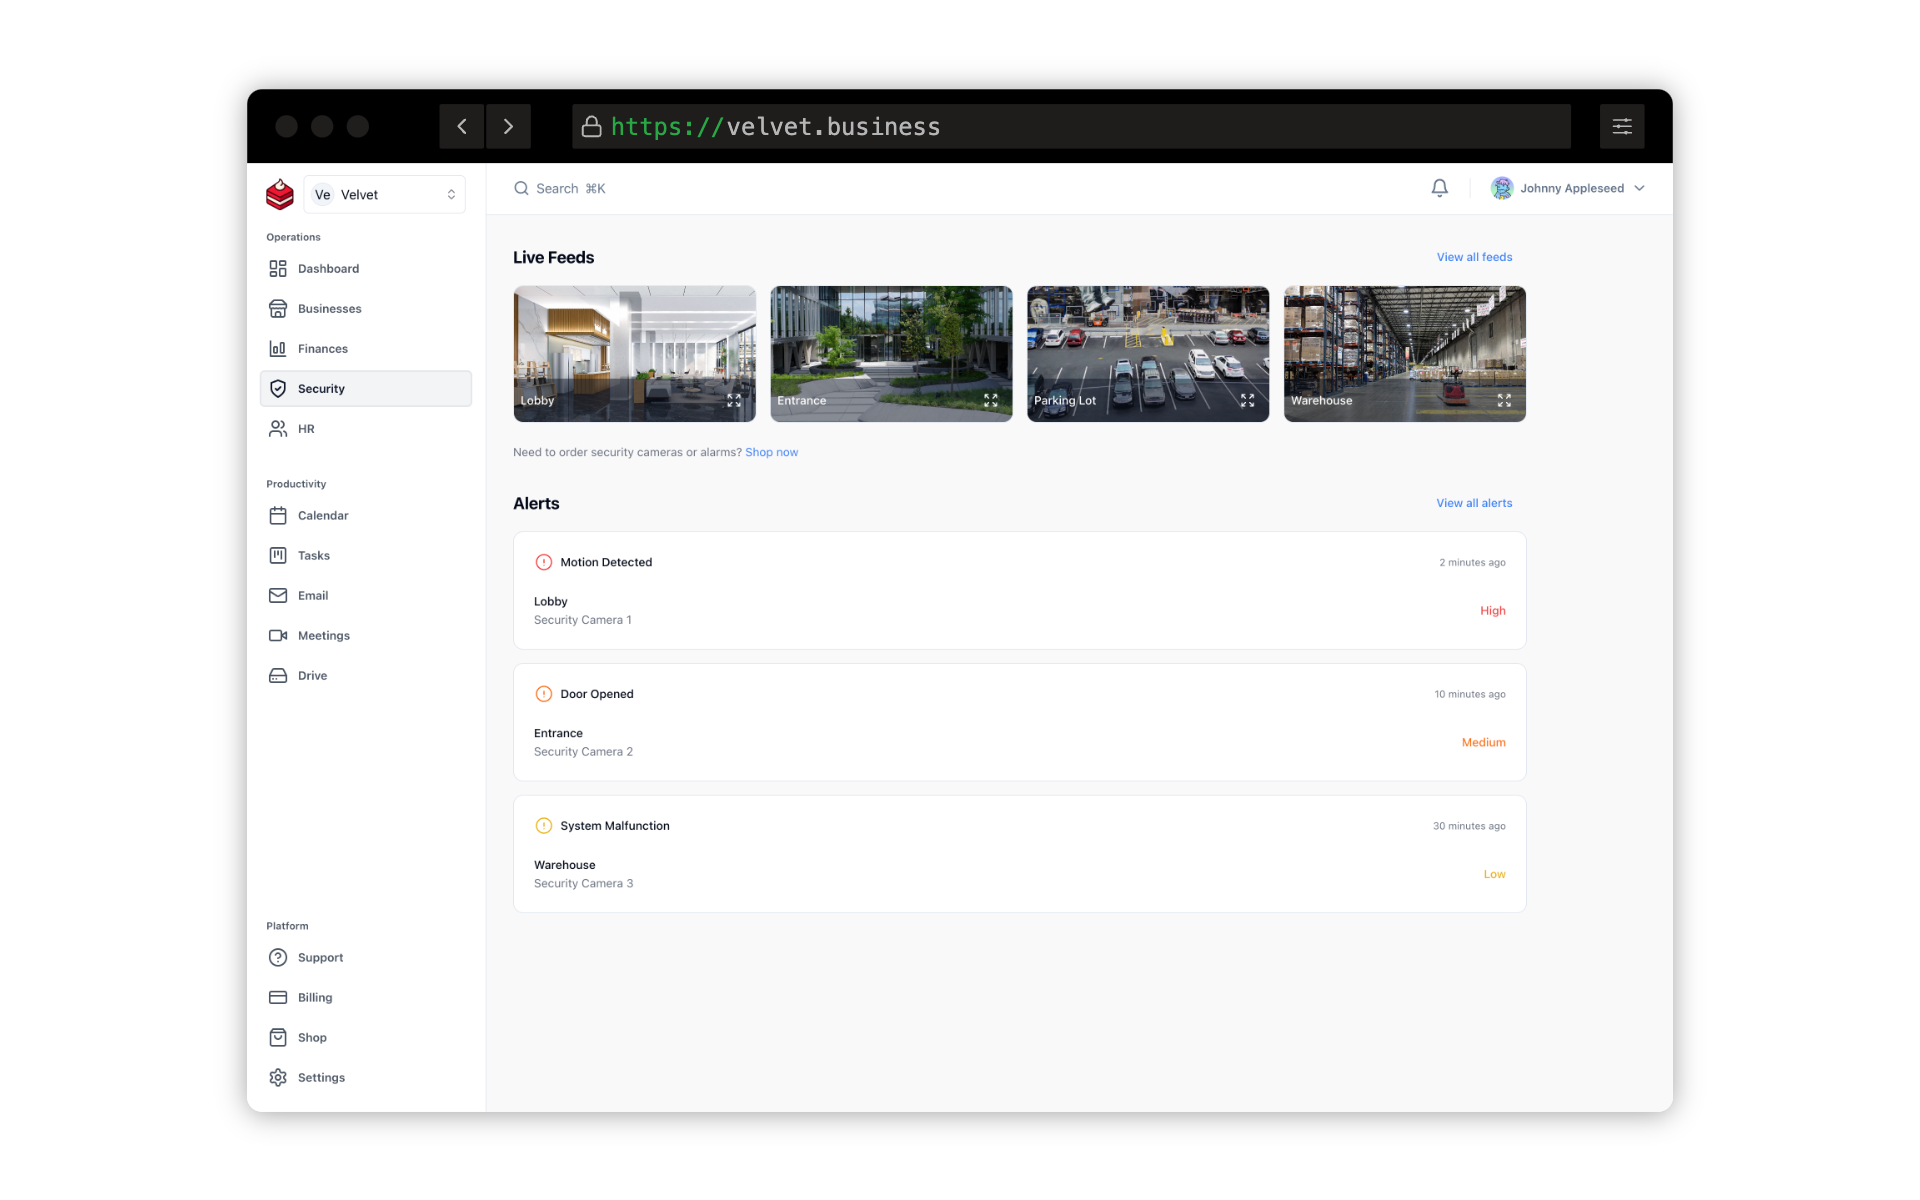Open the Drive icon in sidebar
Screen dimensions: 1920x1200
coord(276,676)
